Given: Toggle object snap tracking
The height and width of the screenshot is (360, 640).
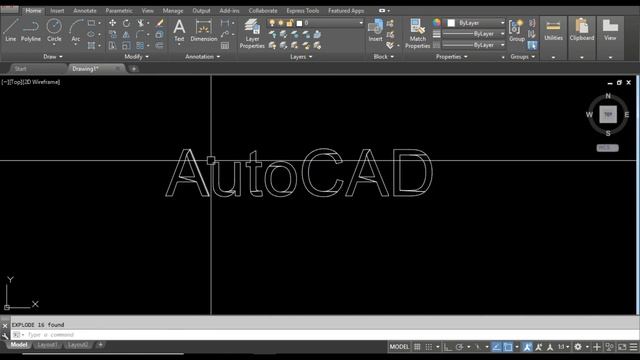Looking at the screenshot, I should click(496, 347).
